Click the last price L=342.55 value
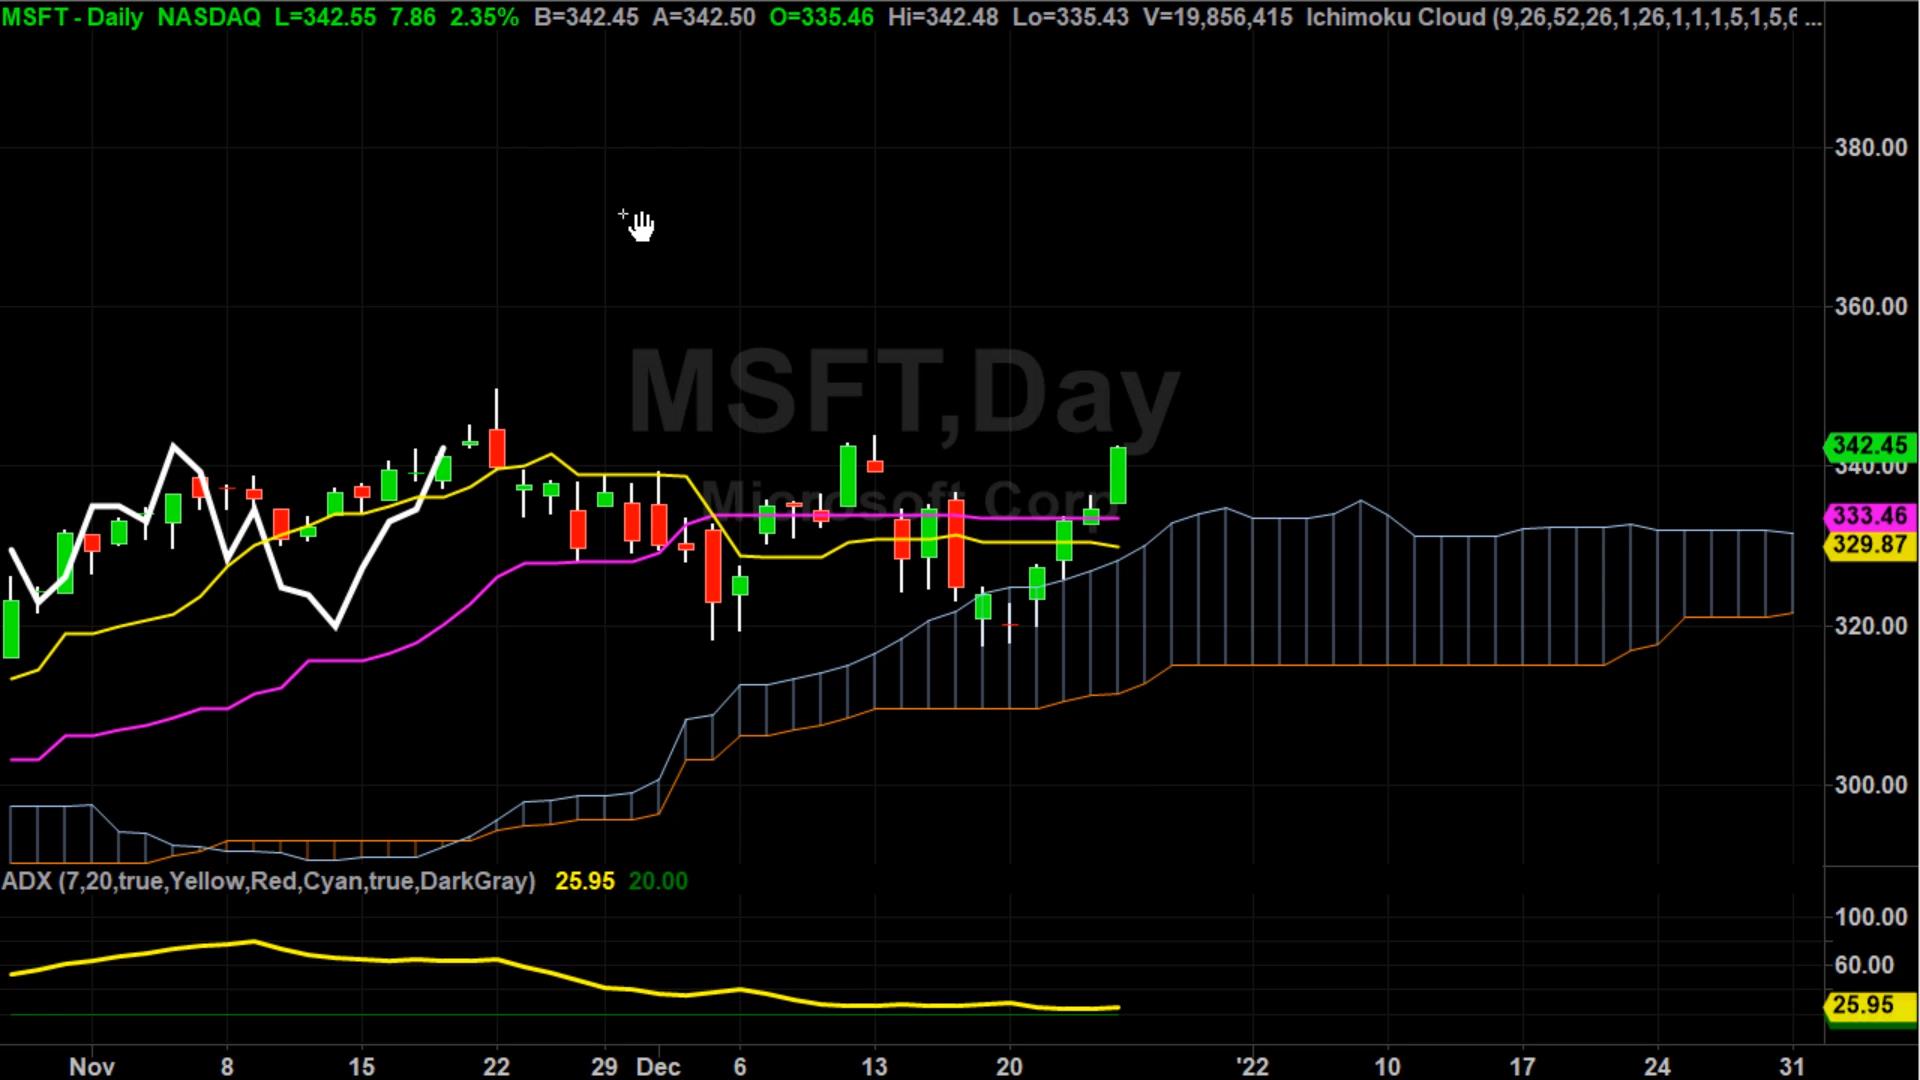The image size is (1920, 1080). [x=325, y=17]
